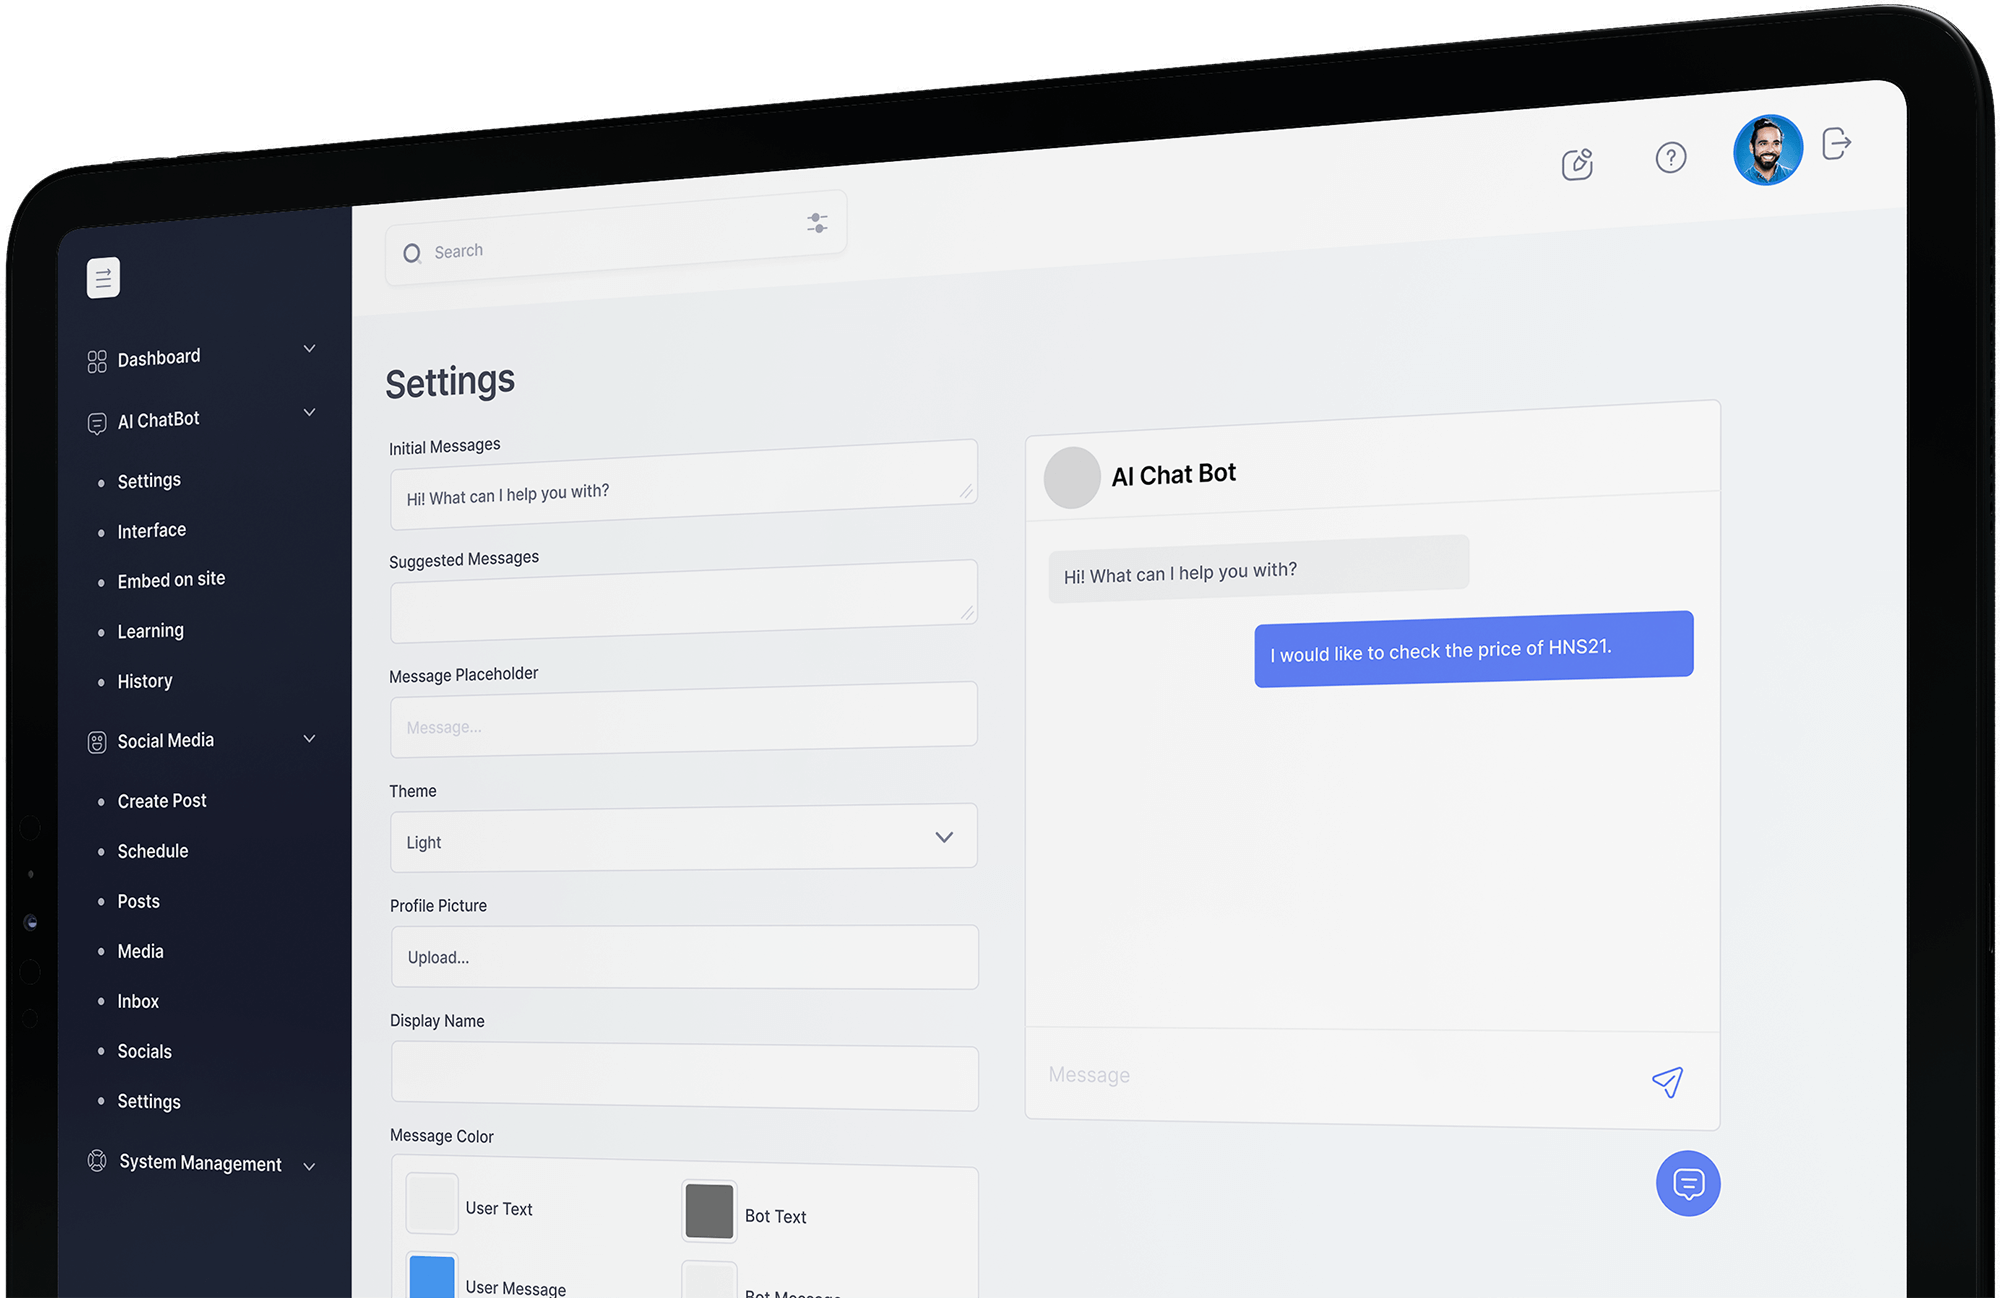Click the bot greeting message bubble
This screenshot has height=1298, width=2000.
pos(1259,569)
